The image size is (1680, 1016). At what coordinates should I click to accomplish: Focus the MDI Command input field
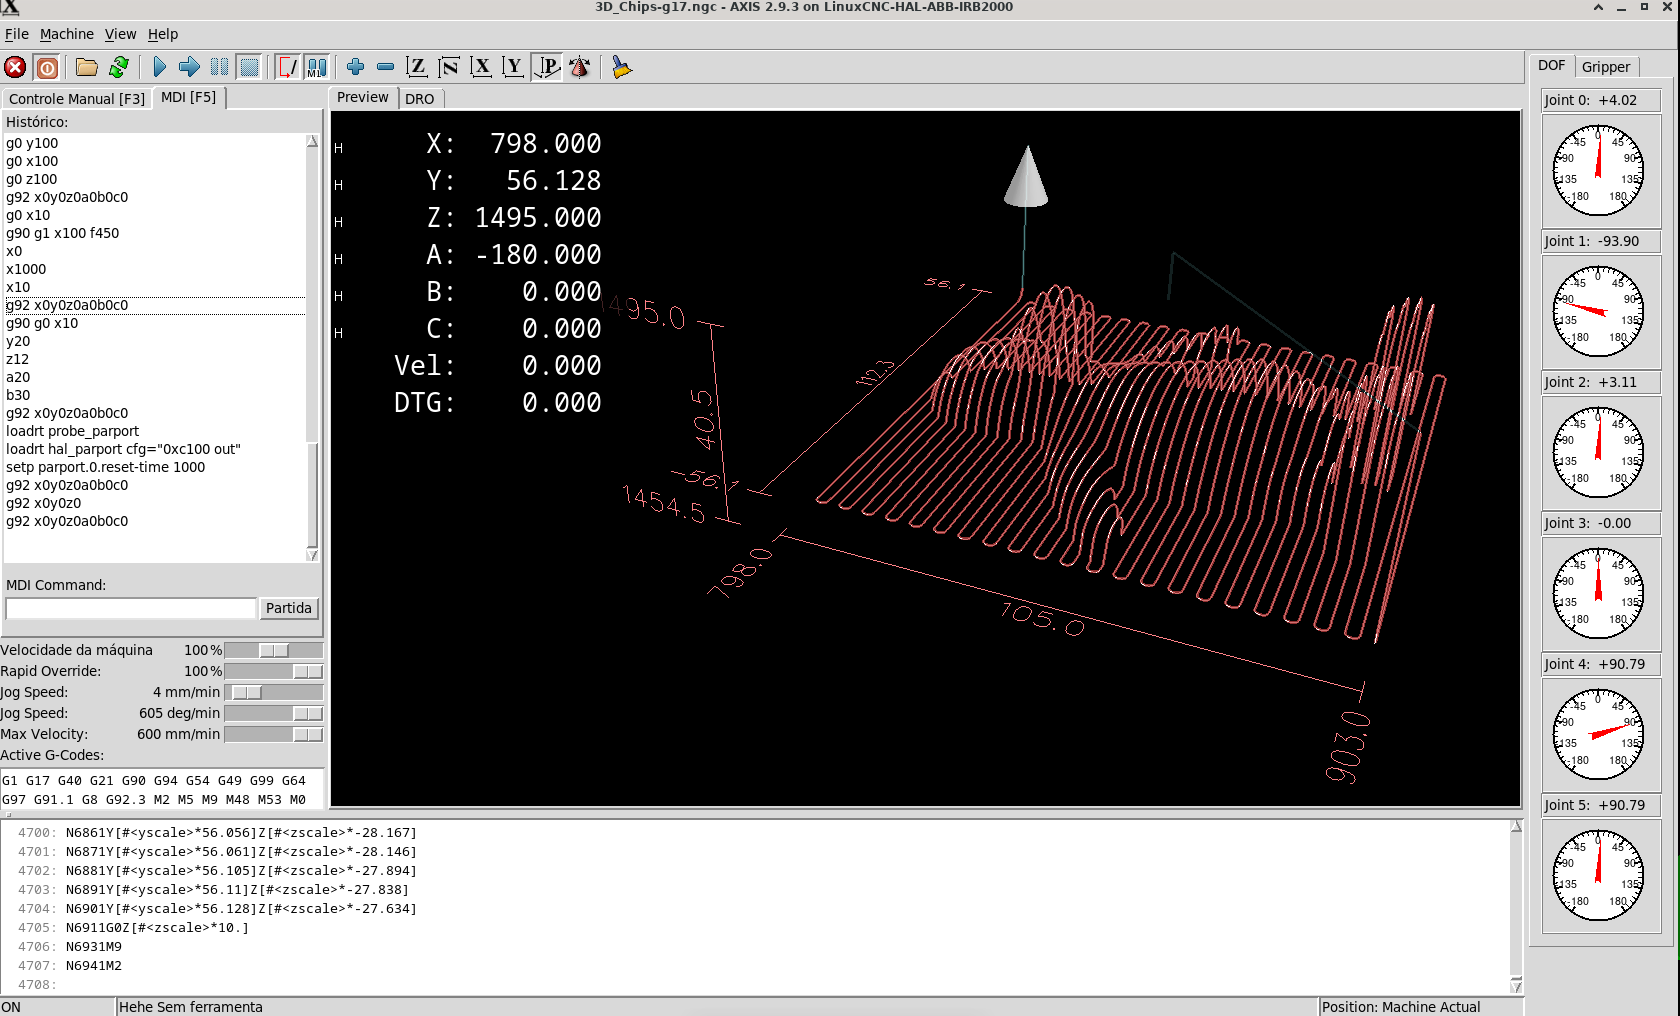(x=131, y=608)
